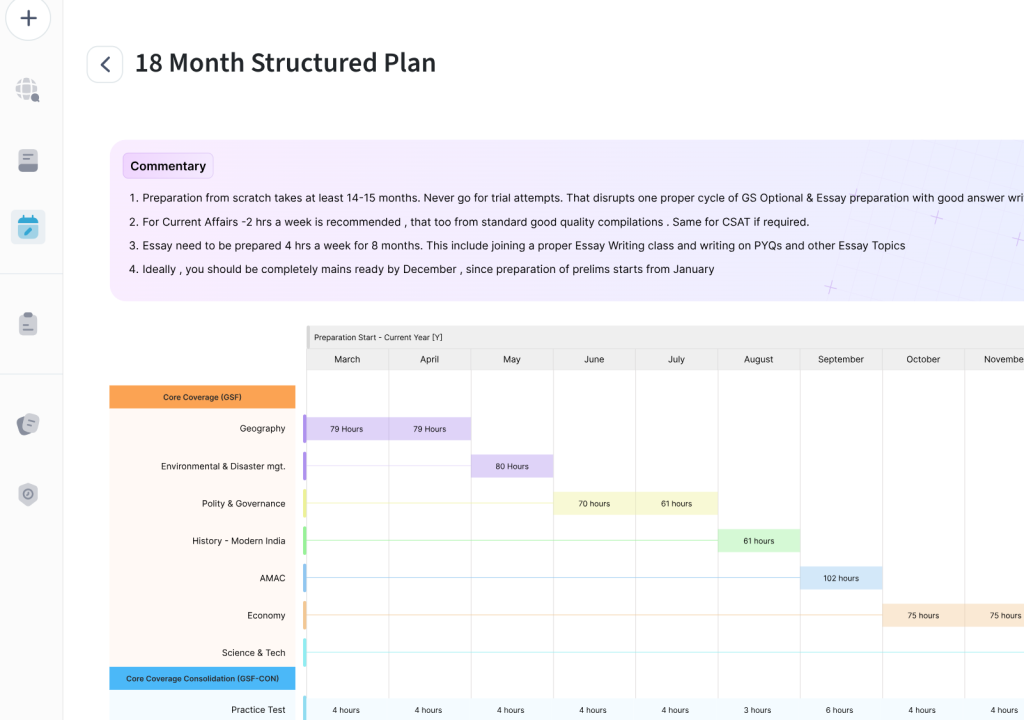
Task: Open the shield icon in sidebar
Action: click(x=28, y=494)
